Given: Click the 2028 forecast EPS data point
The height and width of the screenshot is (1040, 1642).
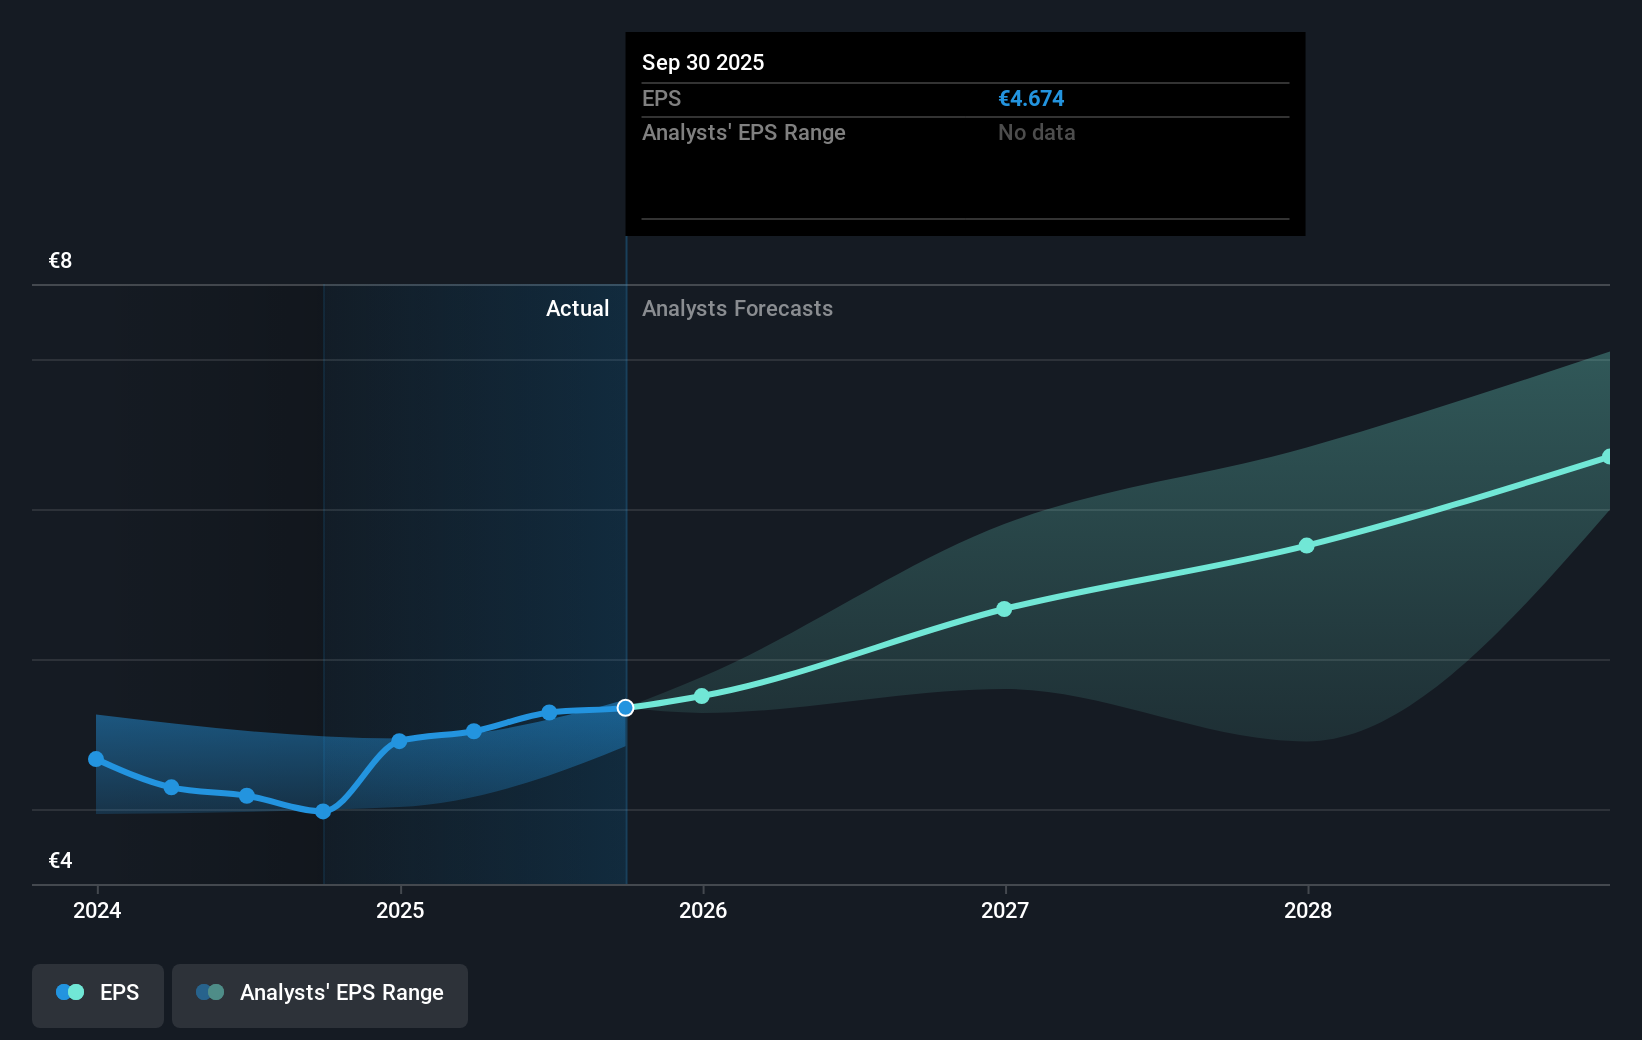Looking at the screenshot, I should tap(1306, 545).
